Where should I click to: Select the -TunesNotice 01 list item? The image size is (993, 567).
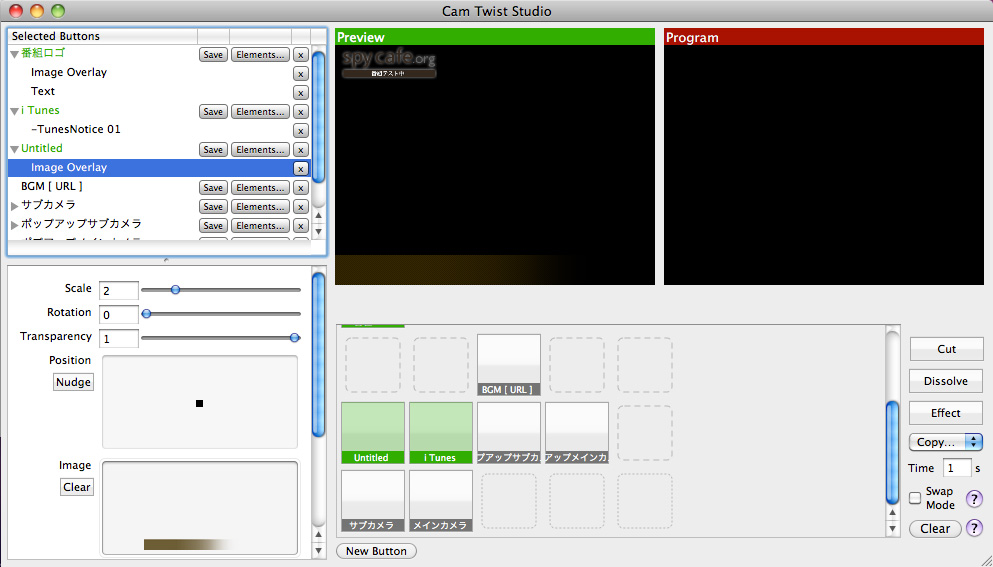point(76,130)
